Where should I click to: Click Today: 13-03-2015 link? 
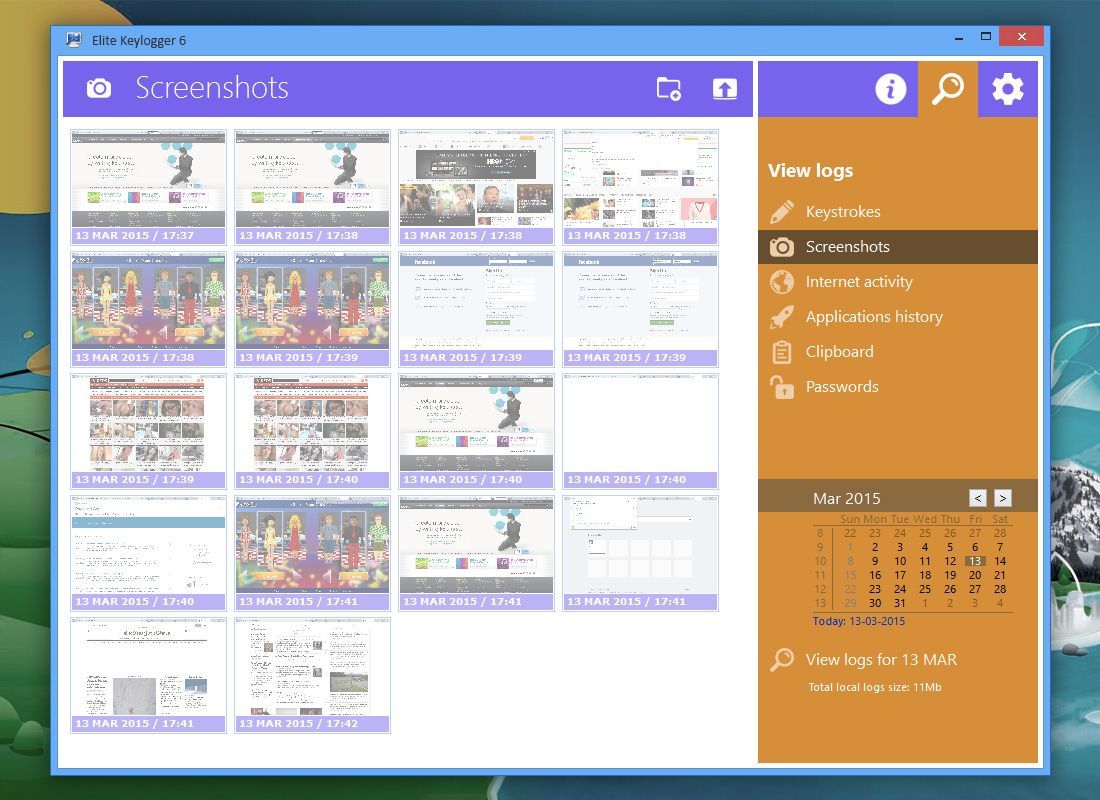coord(859,621)
